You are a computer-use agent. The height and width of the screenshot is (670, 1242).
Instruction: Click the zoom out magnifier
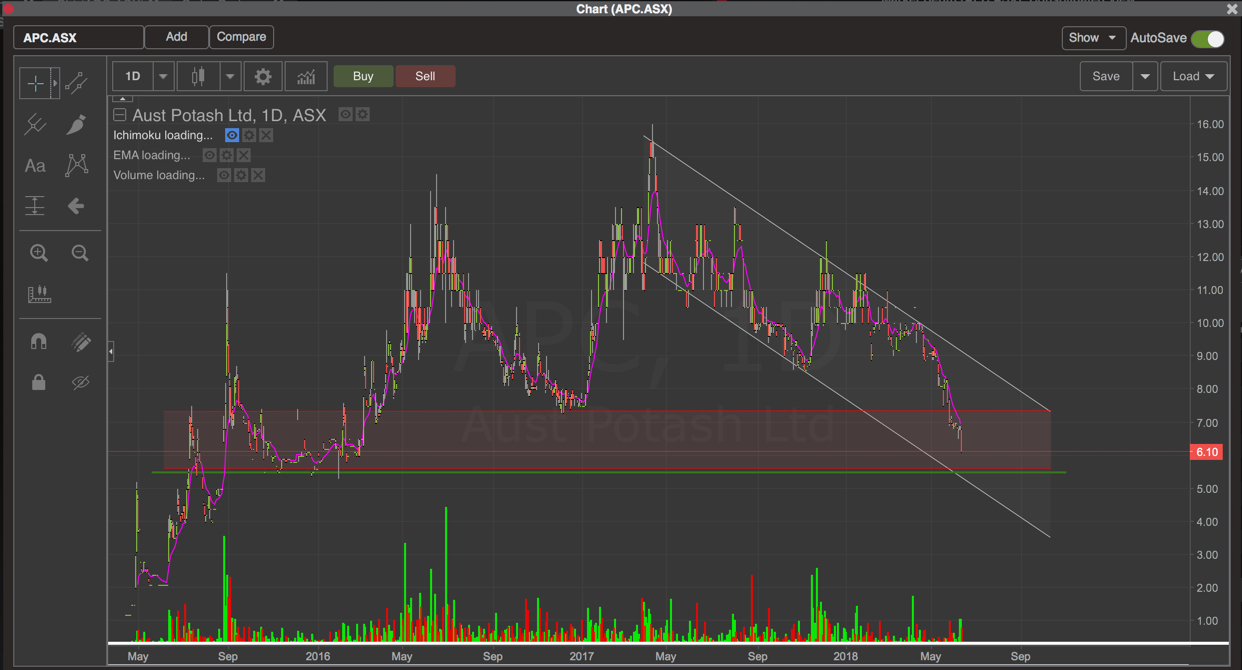tap(80, 253)
